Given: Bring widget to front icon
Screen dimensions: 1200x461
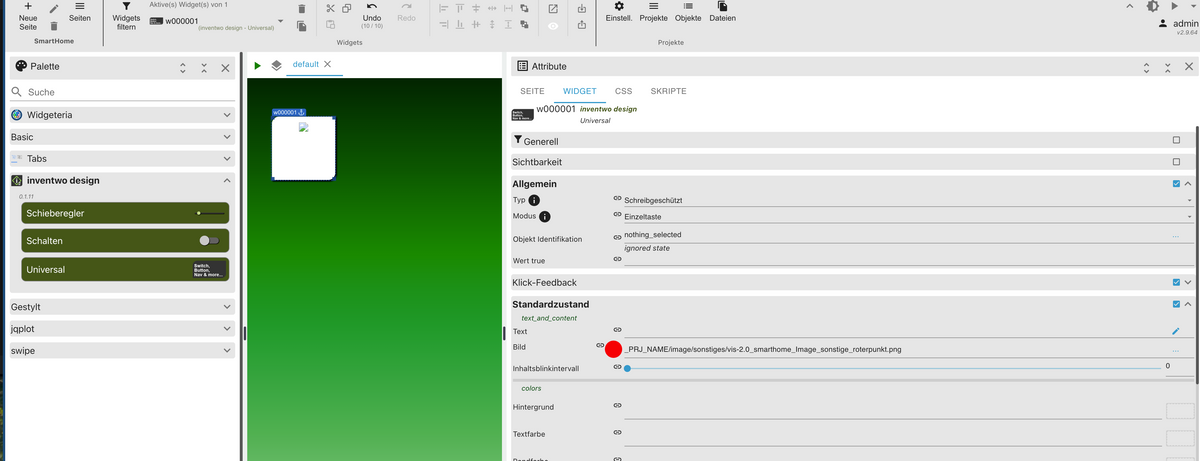Looking at the screenshot, I should click(525, 8).
